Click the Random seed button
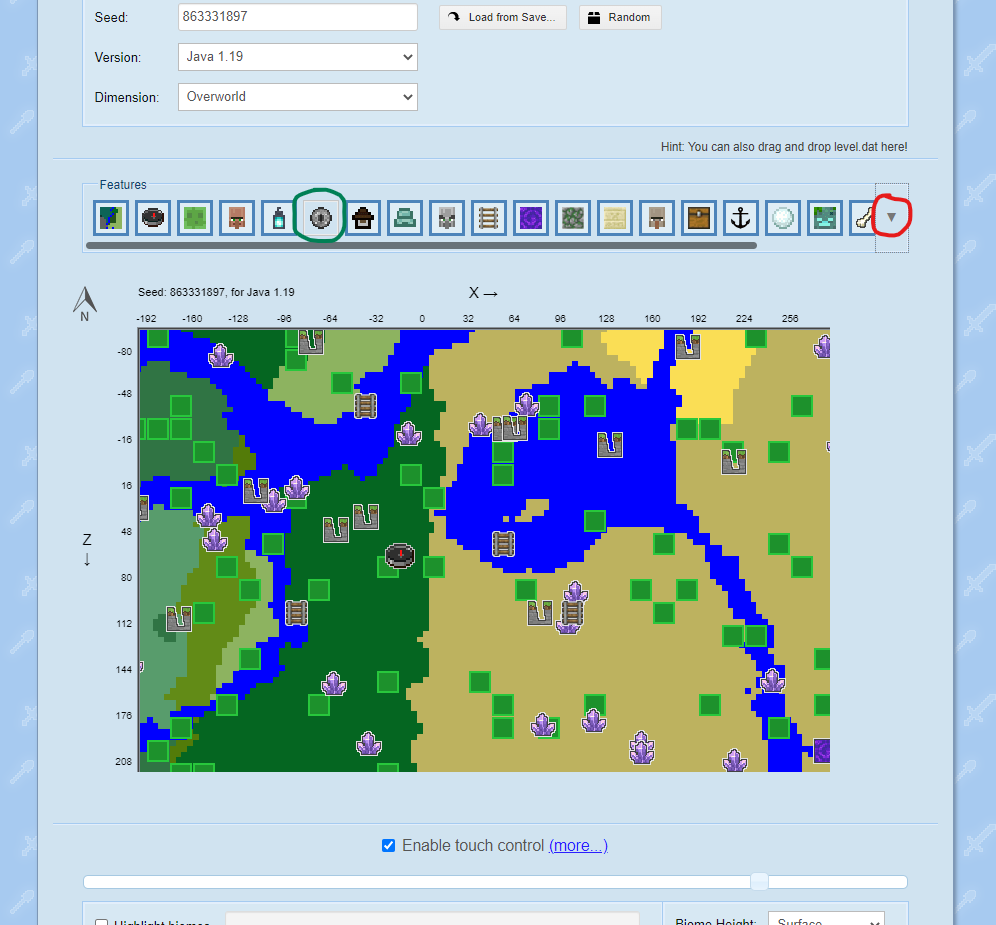 pyautogui.click(x=620, y=17)
